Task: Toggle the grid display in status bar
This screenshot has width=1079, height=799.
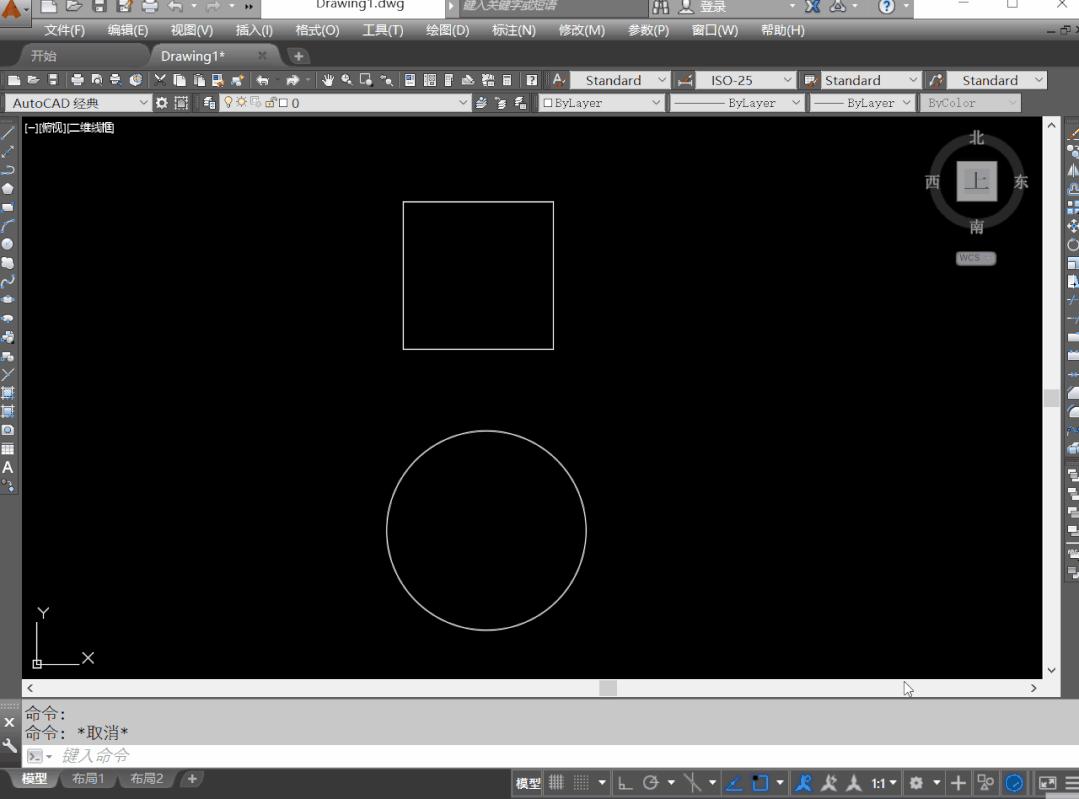Action: tap(557, 783)
